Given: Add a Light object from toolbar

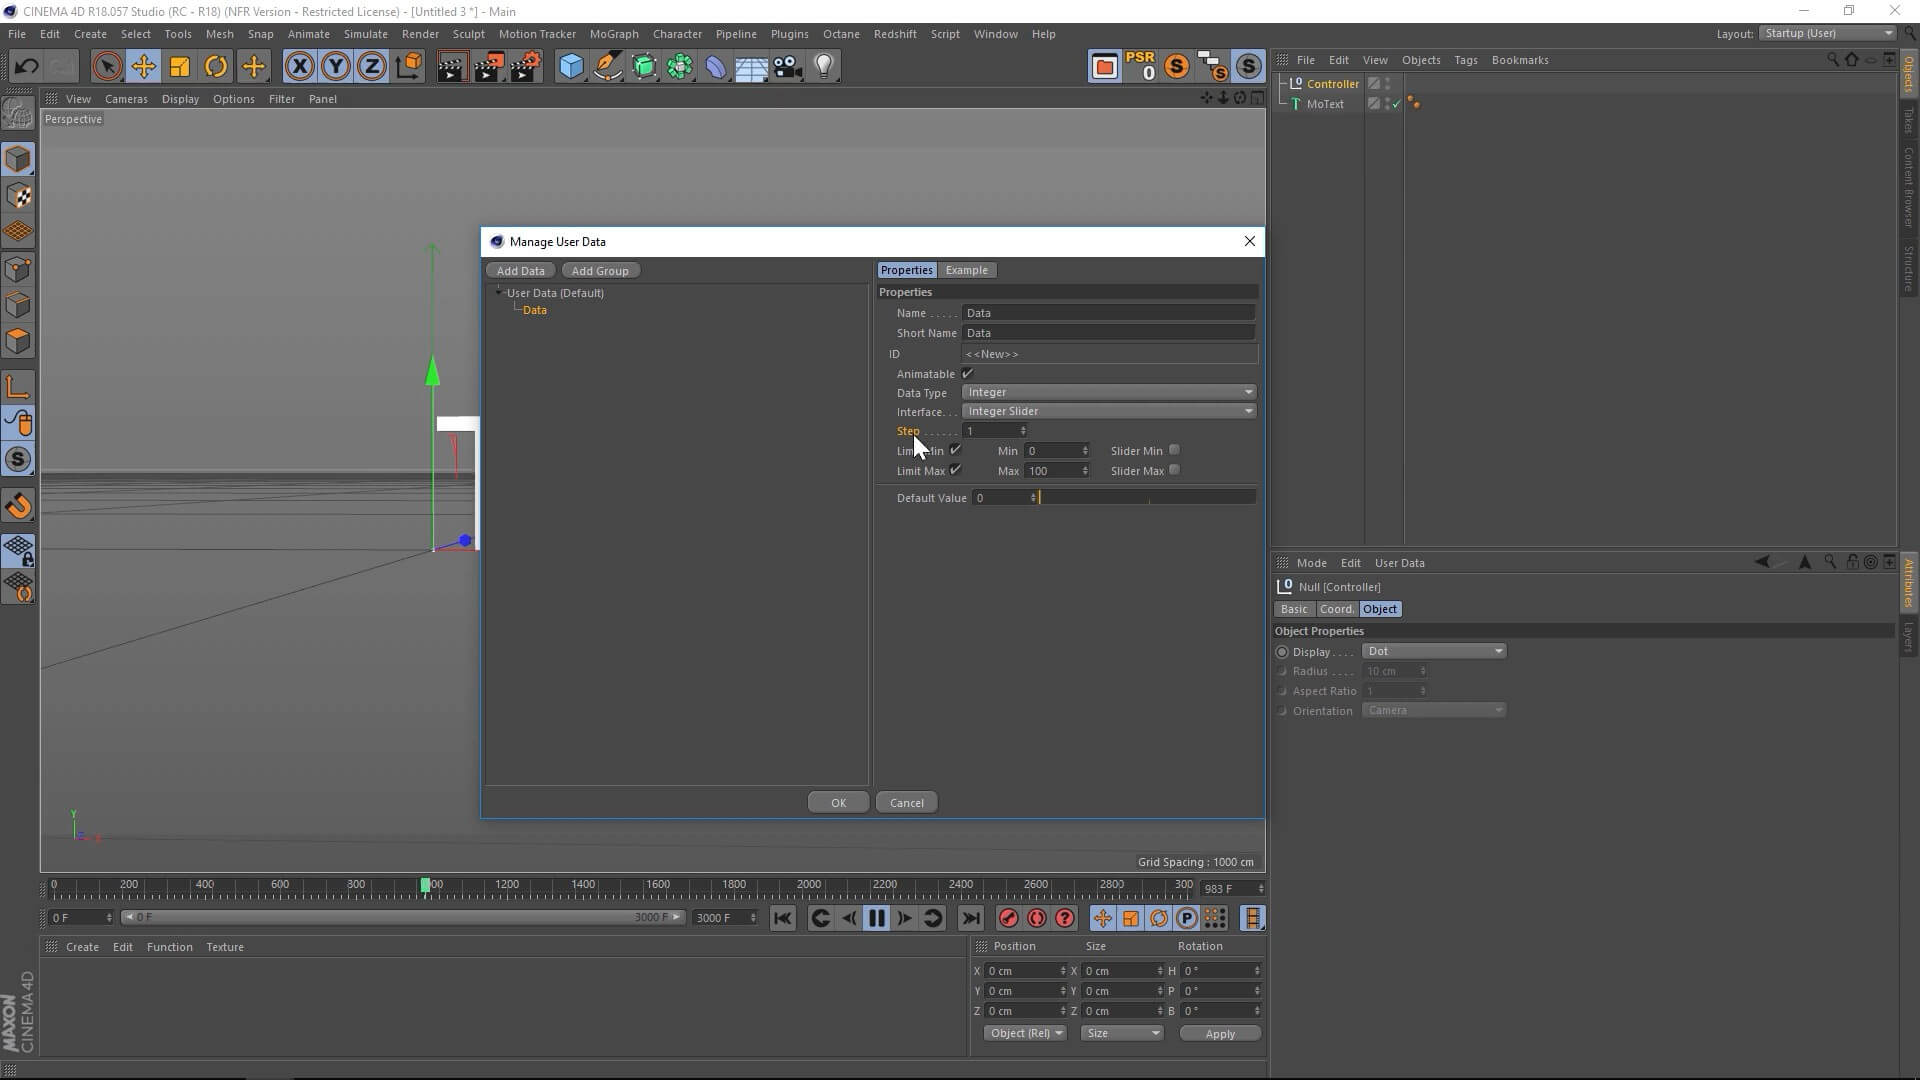Looking at the screenshot, I should click(824, 67).
